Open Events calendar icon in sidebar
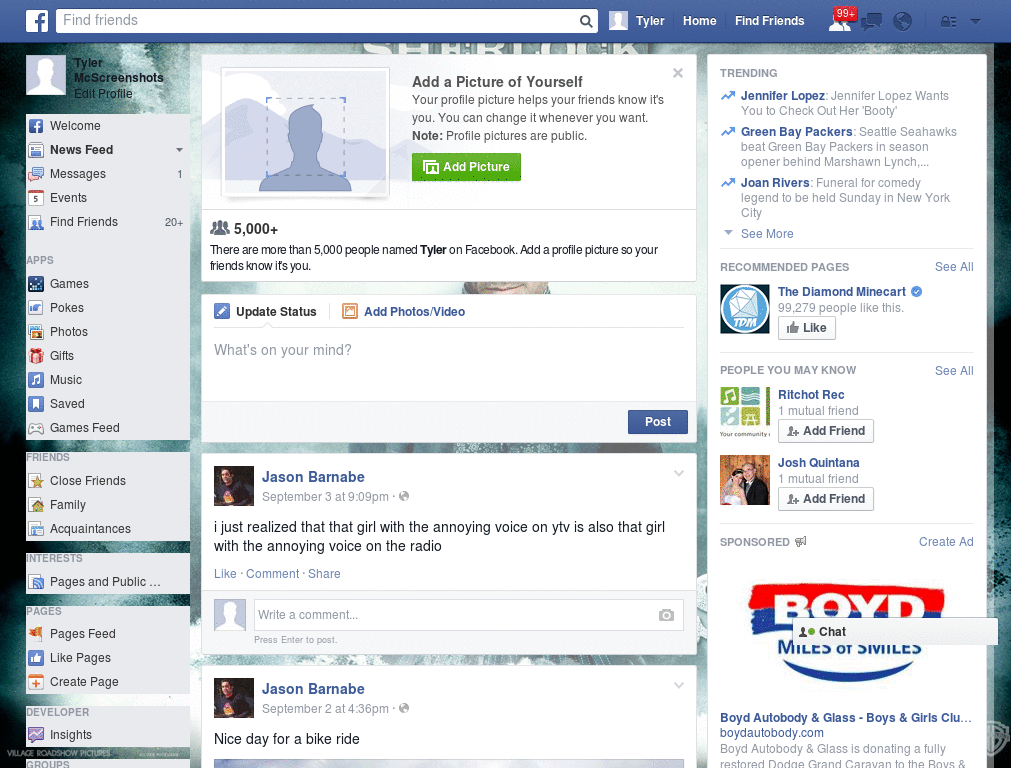Image resolution: width=1024 pixels, height=768 pixels. click(36, 199)
